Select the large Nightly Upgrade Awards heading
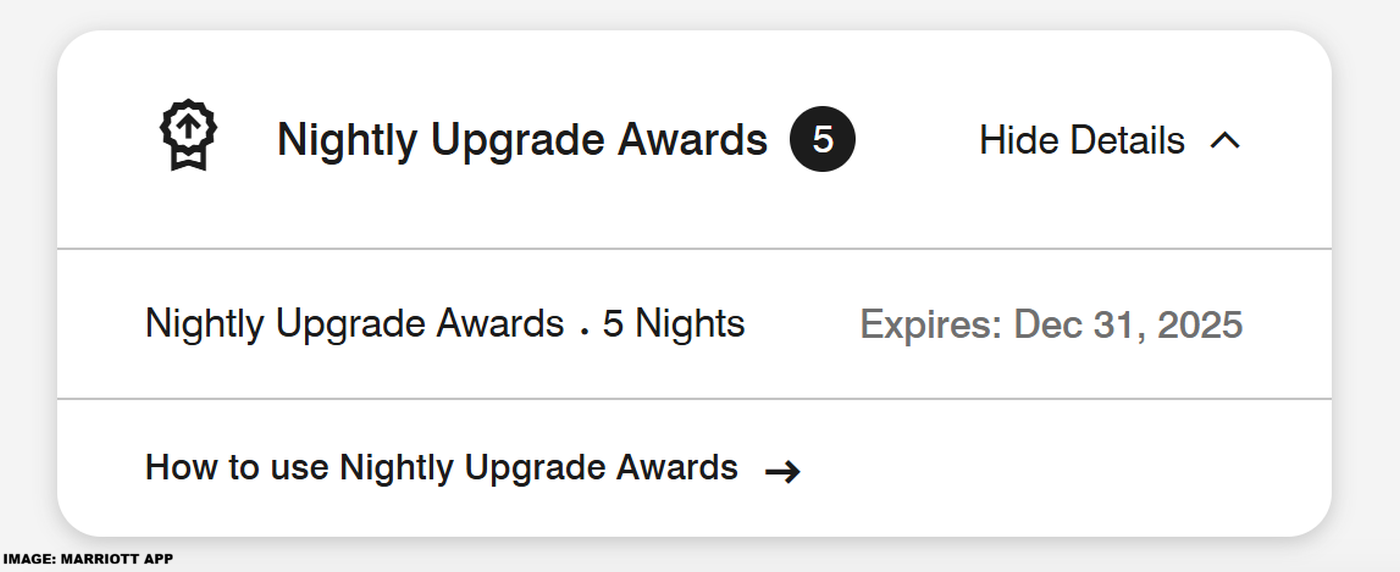This screenshot has width=1400, height=572. click(x=522, y=140)
